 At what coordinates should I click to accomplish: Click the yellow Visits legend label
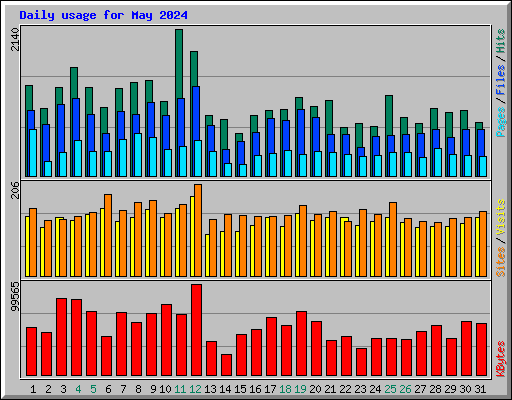(x=501, y=218)
